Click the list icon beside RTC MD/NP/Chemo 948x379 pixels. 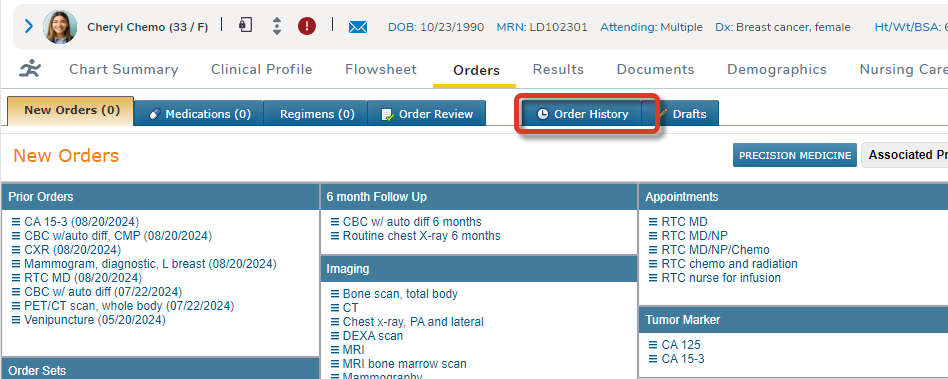(652, 250)
